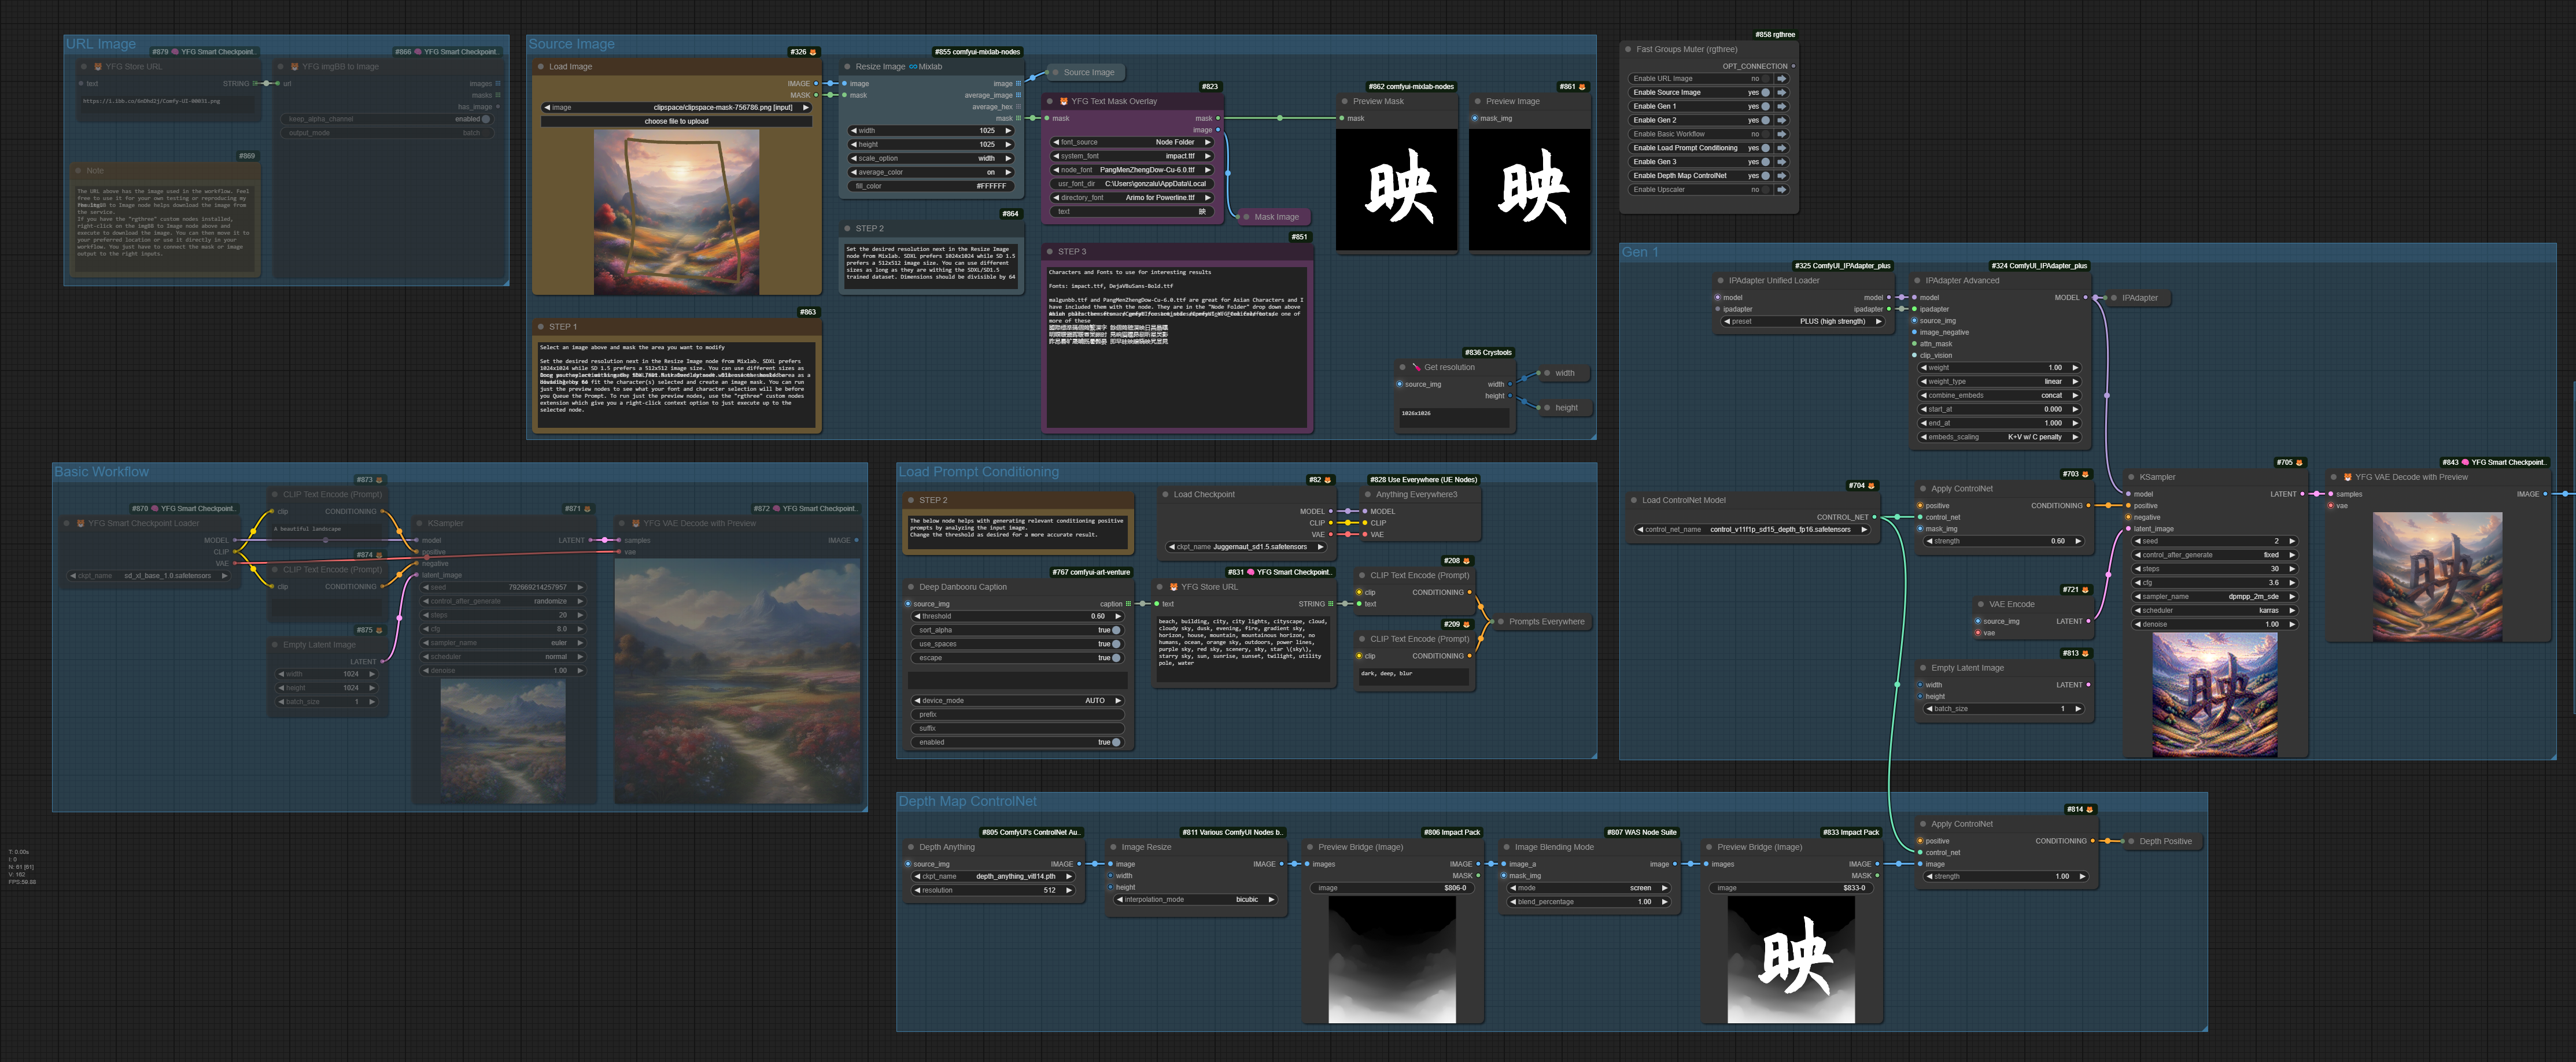Click the IMAGE output port of Load Image
2576x1062 pixels.
pos(816,84)
